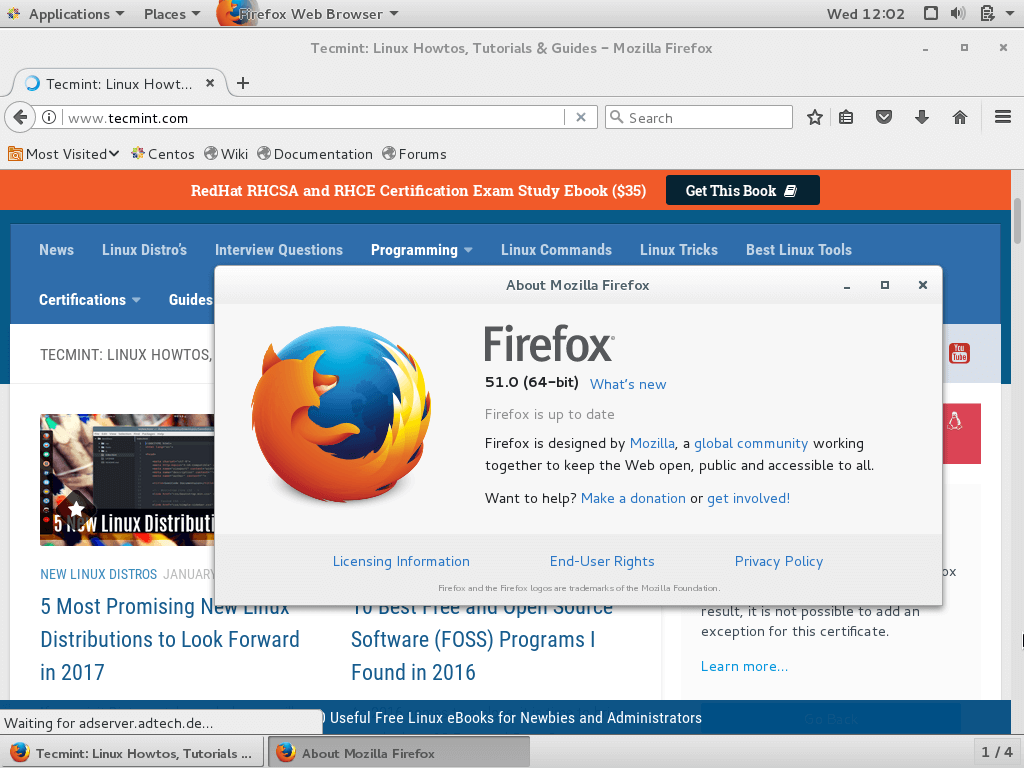Open 5 New Linux Distributions thumbnail
The image size is (1024, 768).
coord(127,479)
